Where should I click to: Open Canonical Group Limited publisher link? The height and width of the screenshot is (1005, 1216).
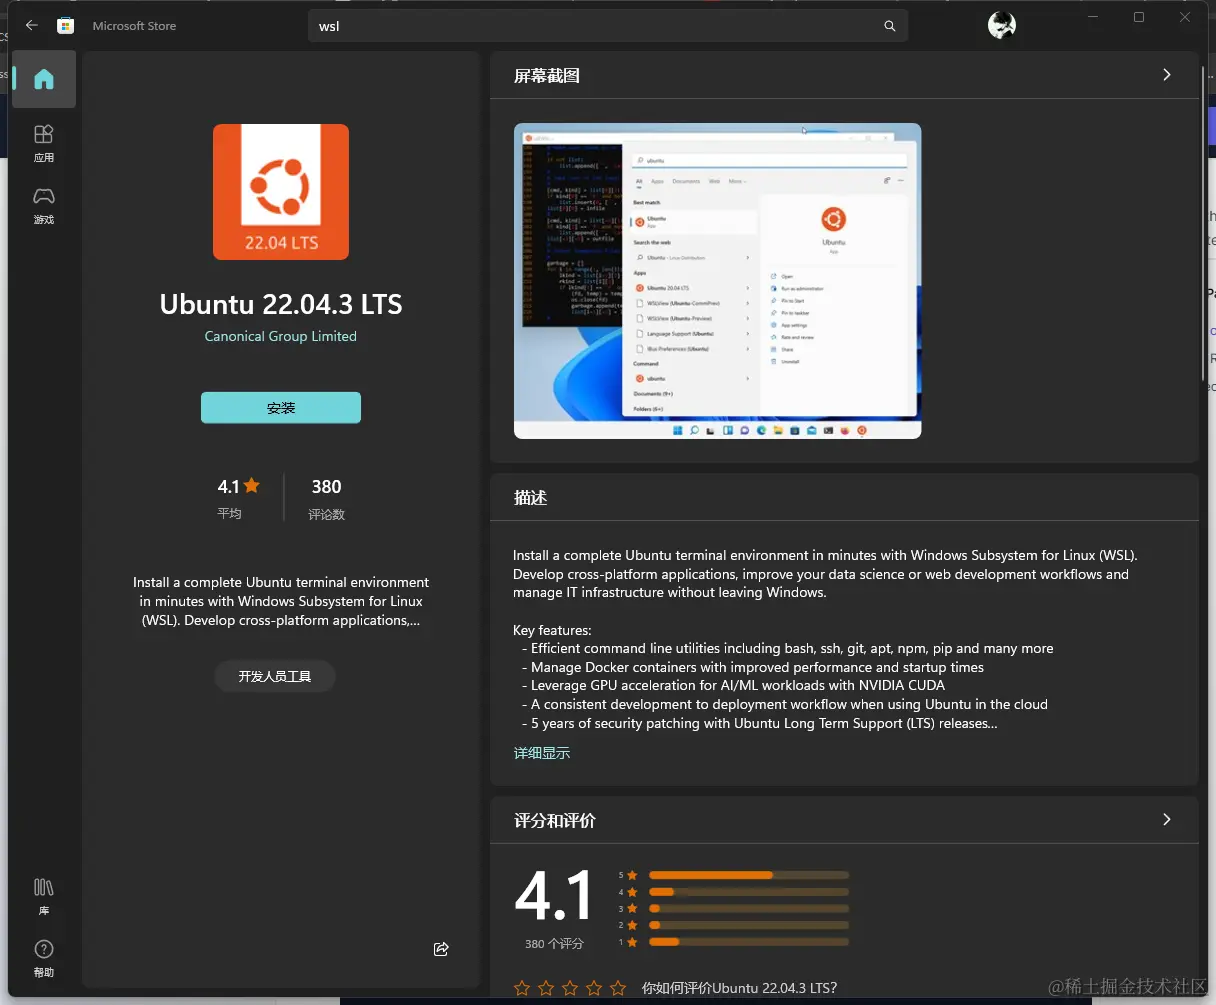(x=281, y=336)
